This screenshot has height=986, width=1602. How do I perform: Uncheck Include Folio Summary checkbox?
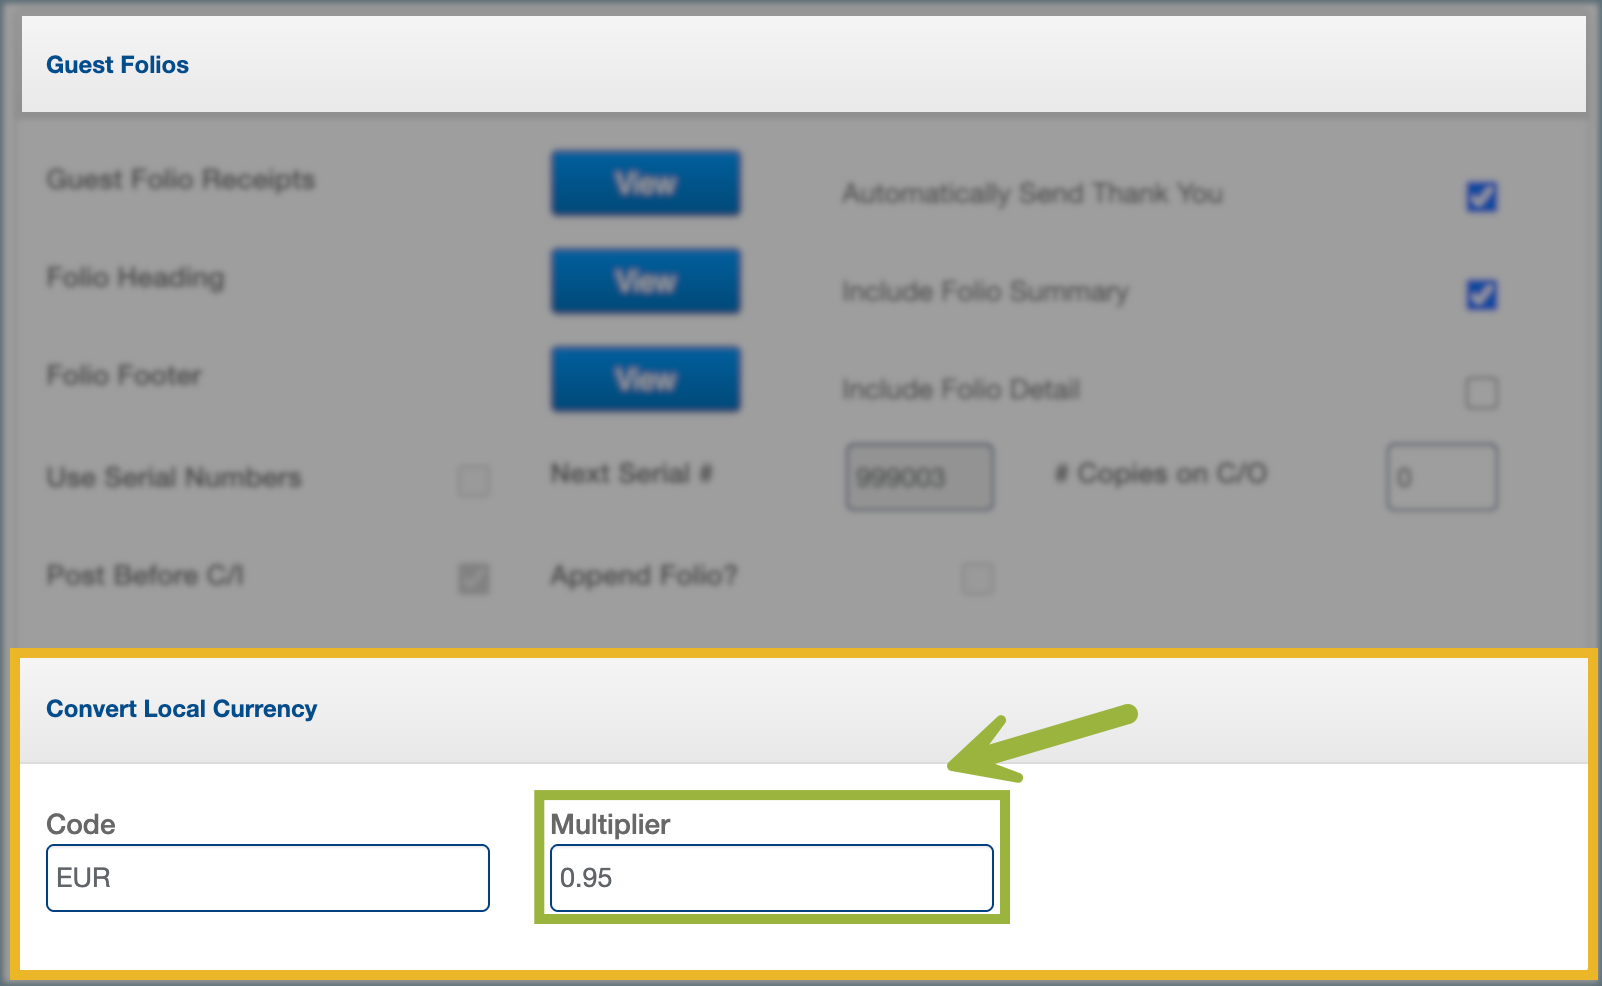pos(1481,294)
